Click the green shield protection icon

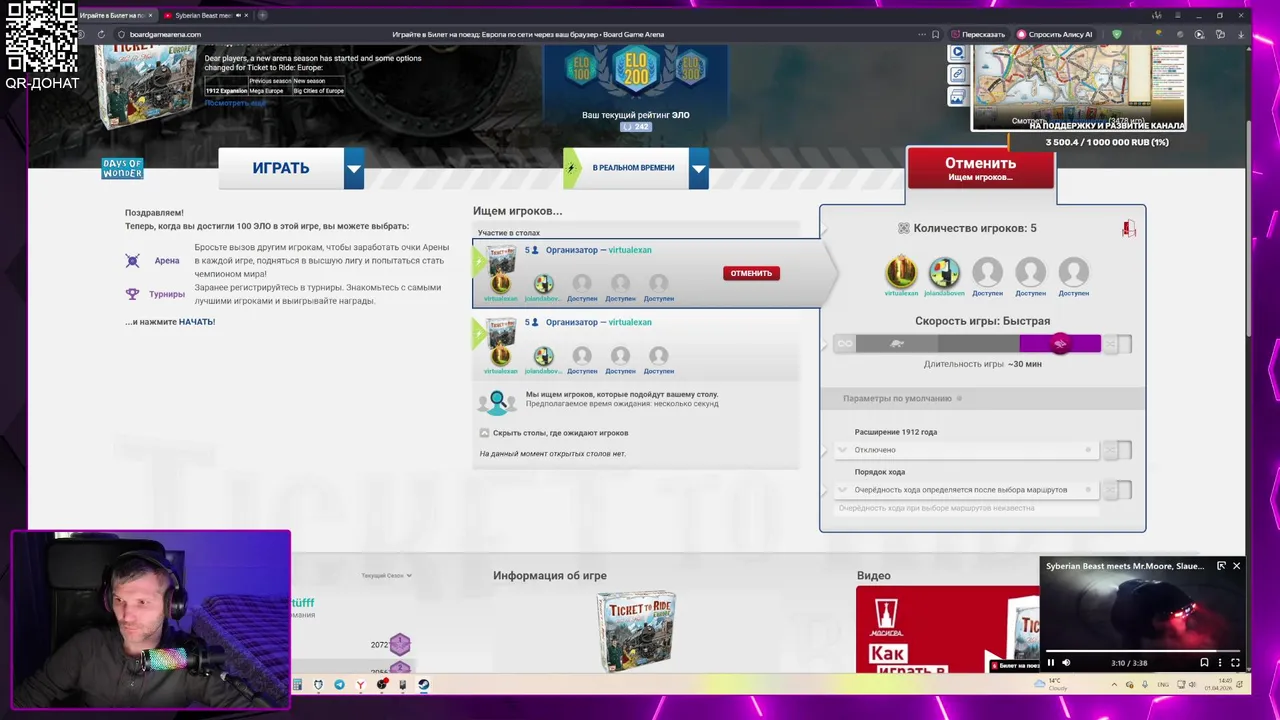click(x=1117, y=34)
